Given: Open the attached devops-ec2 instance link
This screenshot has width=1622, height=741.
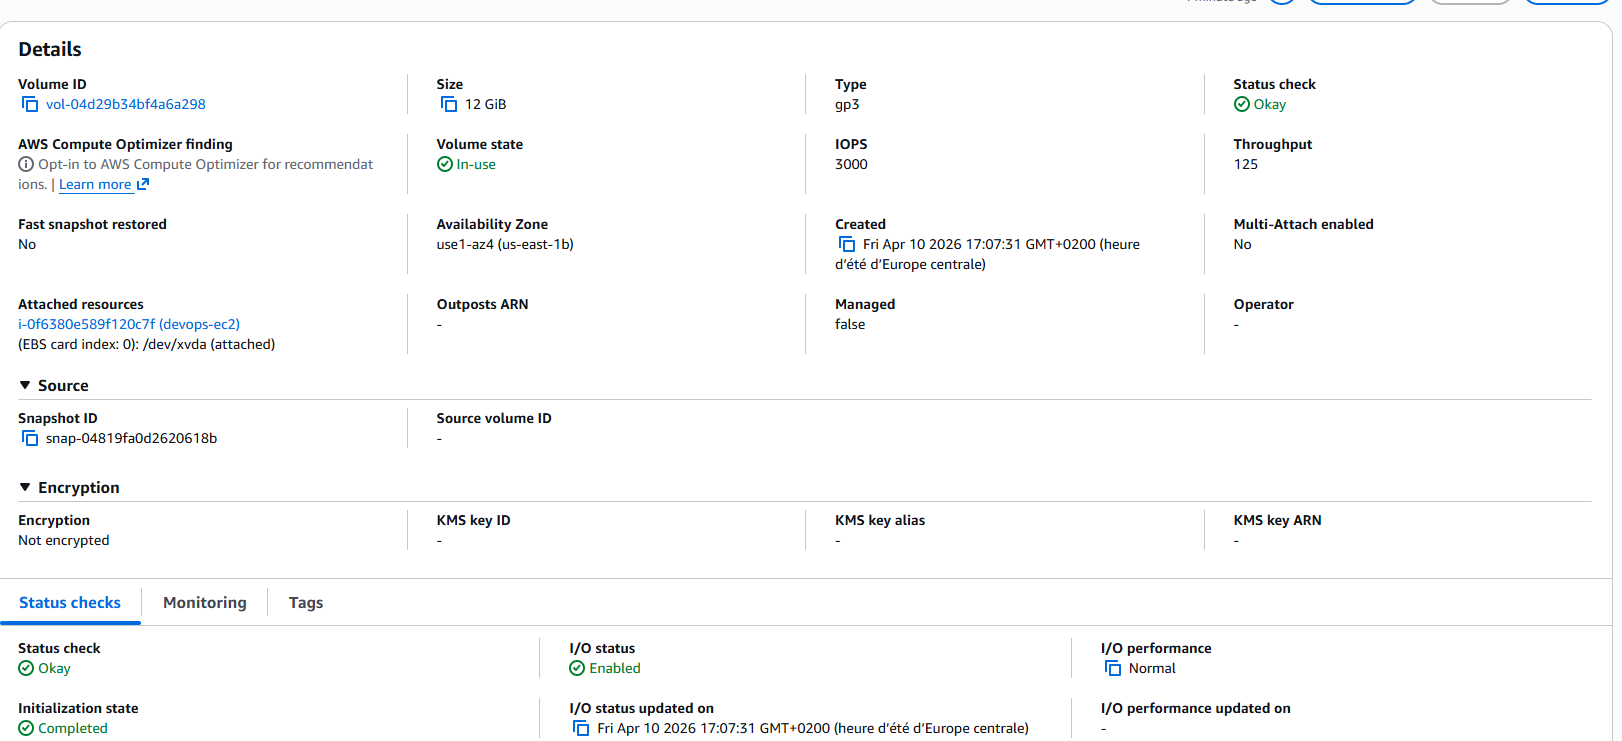Looking at the screenshot, I should coord(129,325).
